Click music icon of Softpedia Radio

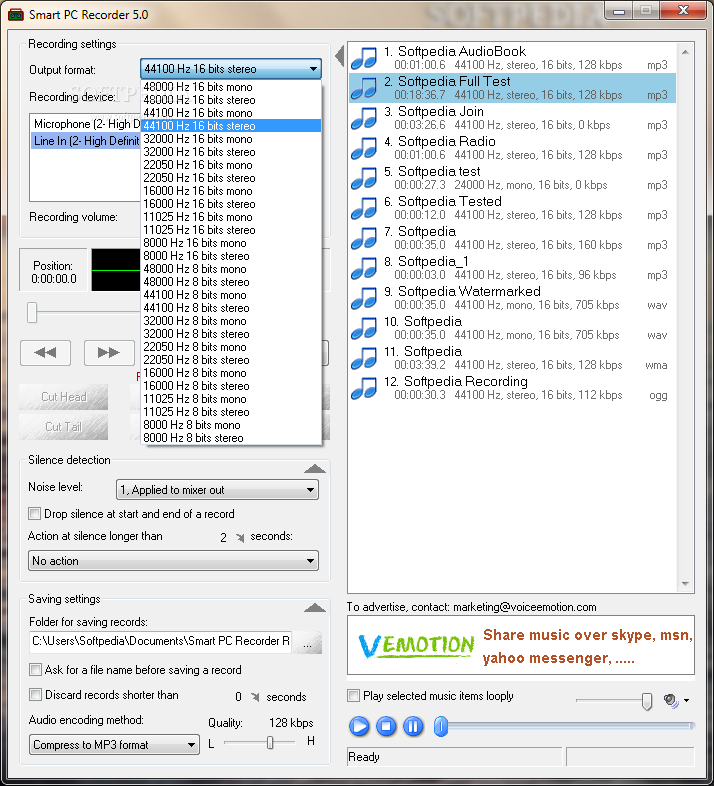pos(364,148)
